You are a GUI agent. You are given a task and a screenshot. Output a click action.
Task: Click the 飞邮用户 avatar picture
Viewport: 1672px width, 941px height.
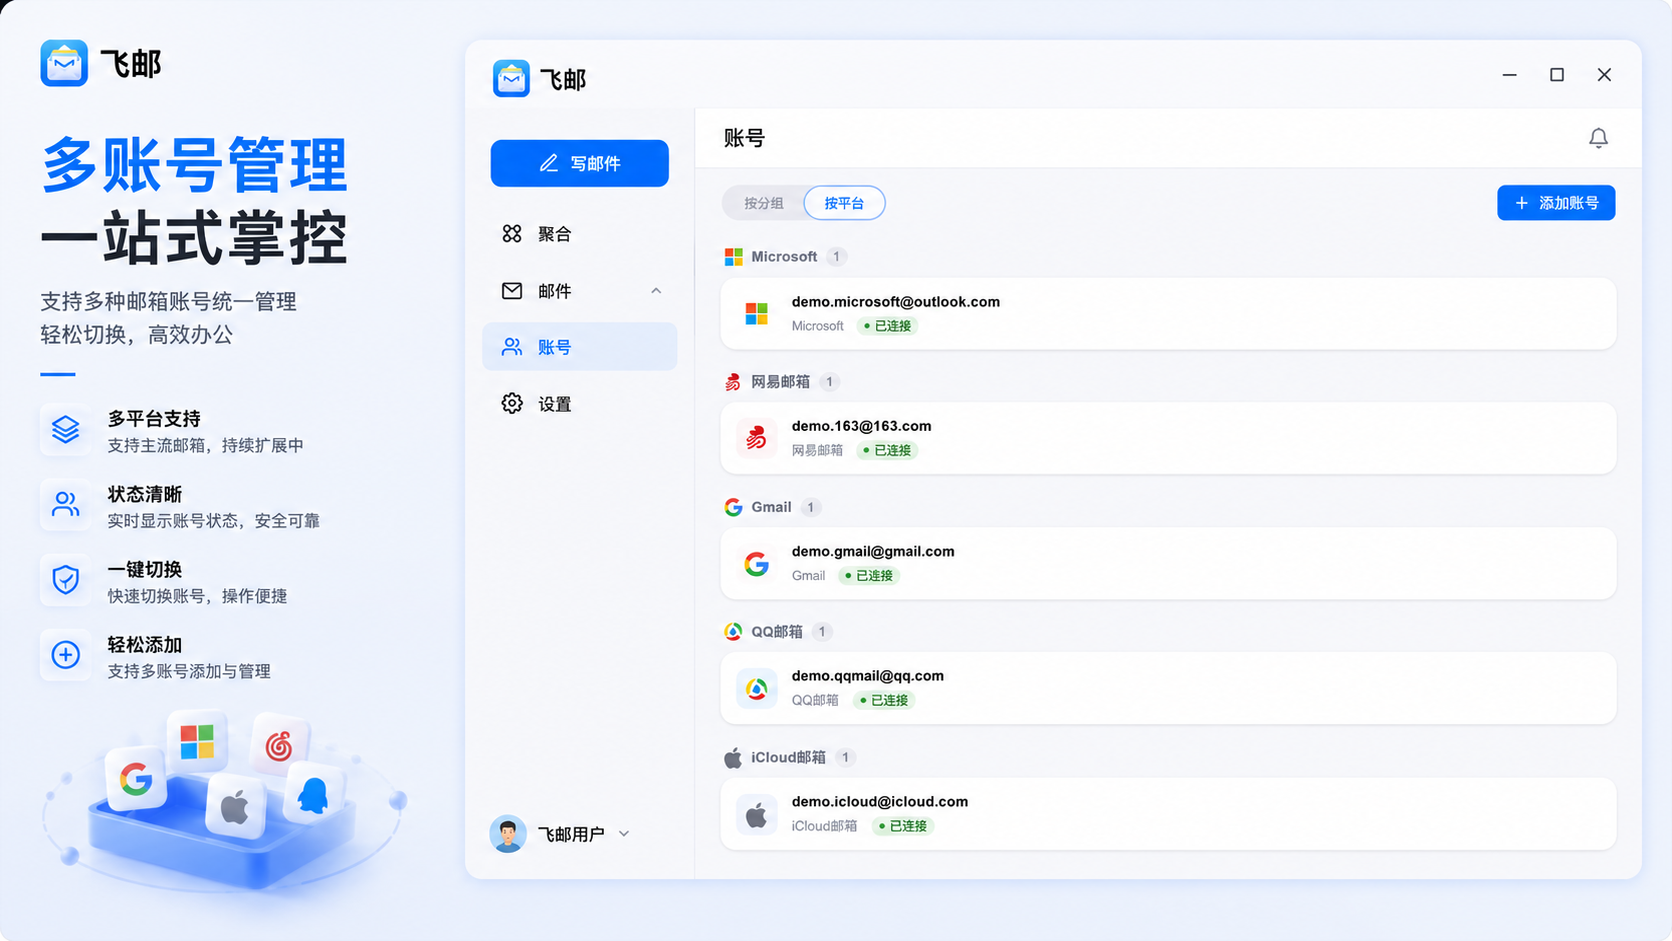click(508, 834)
